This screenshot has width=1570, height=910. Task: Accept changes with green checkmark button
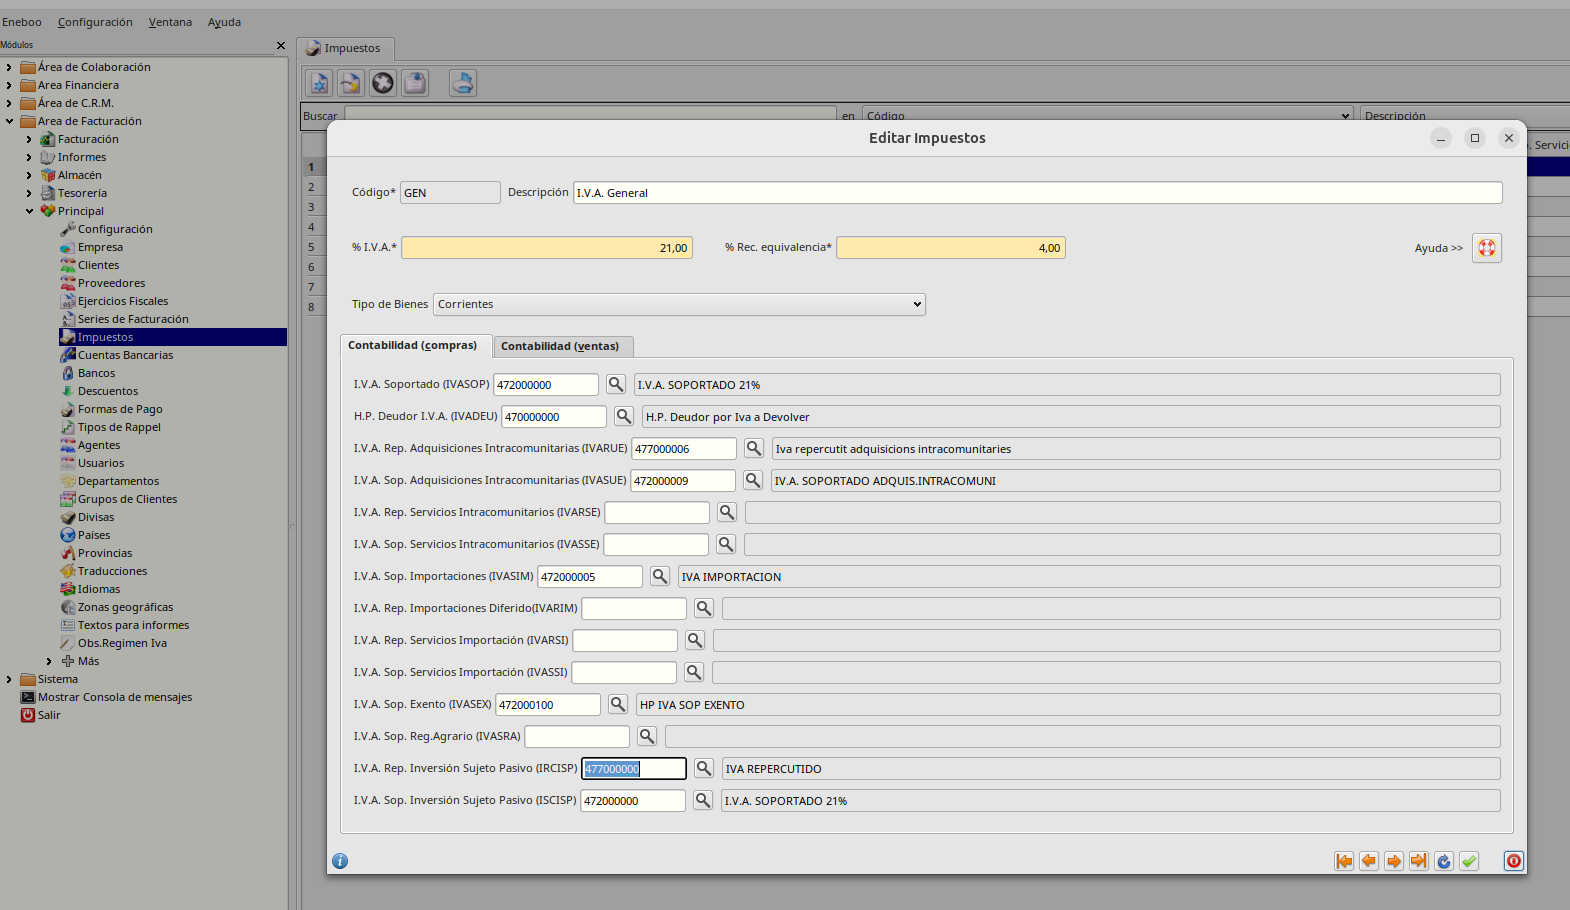tap(1469, 861)
